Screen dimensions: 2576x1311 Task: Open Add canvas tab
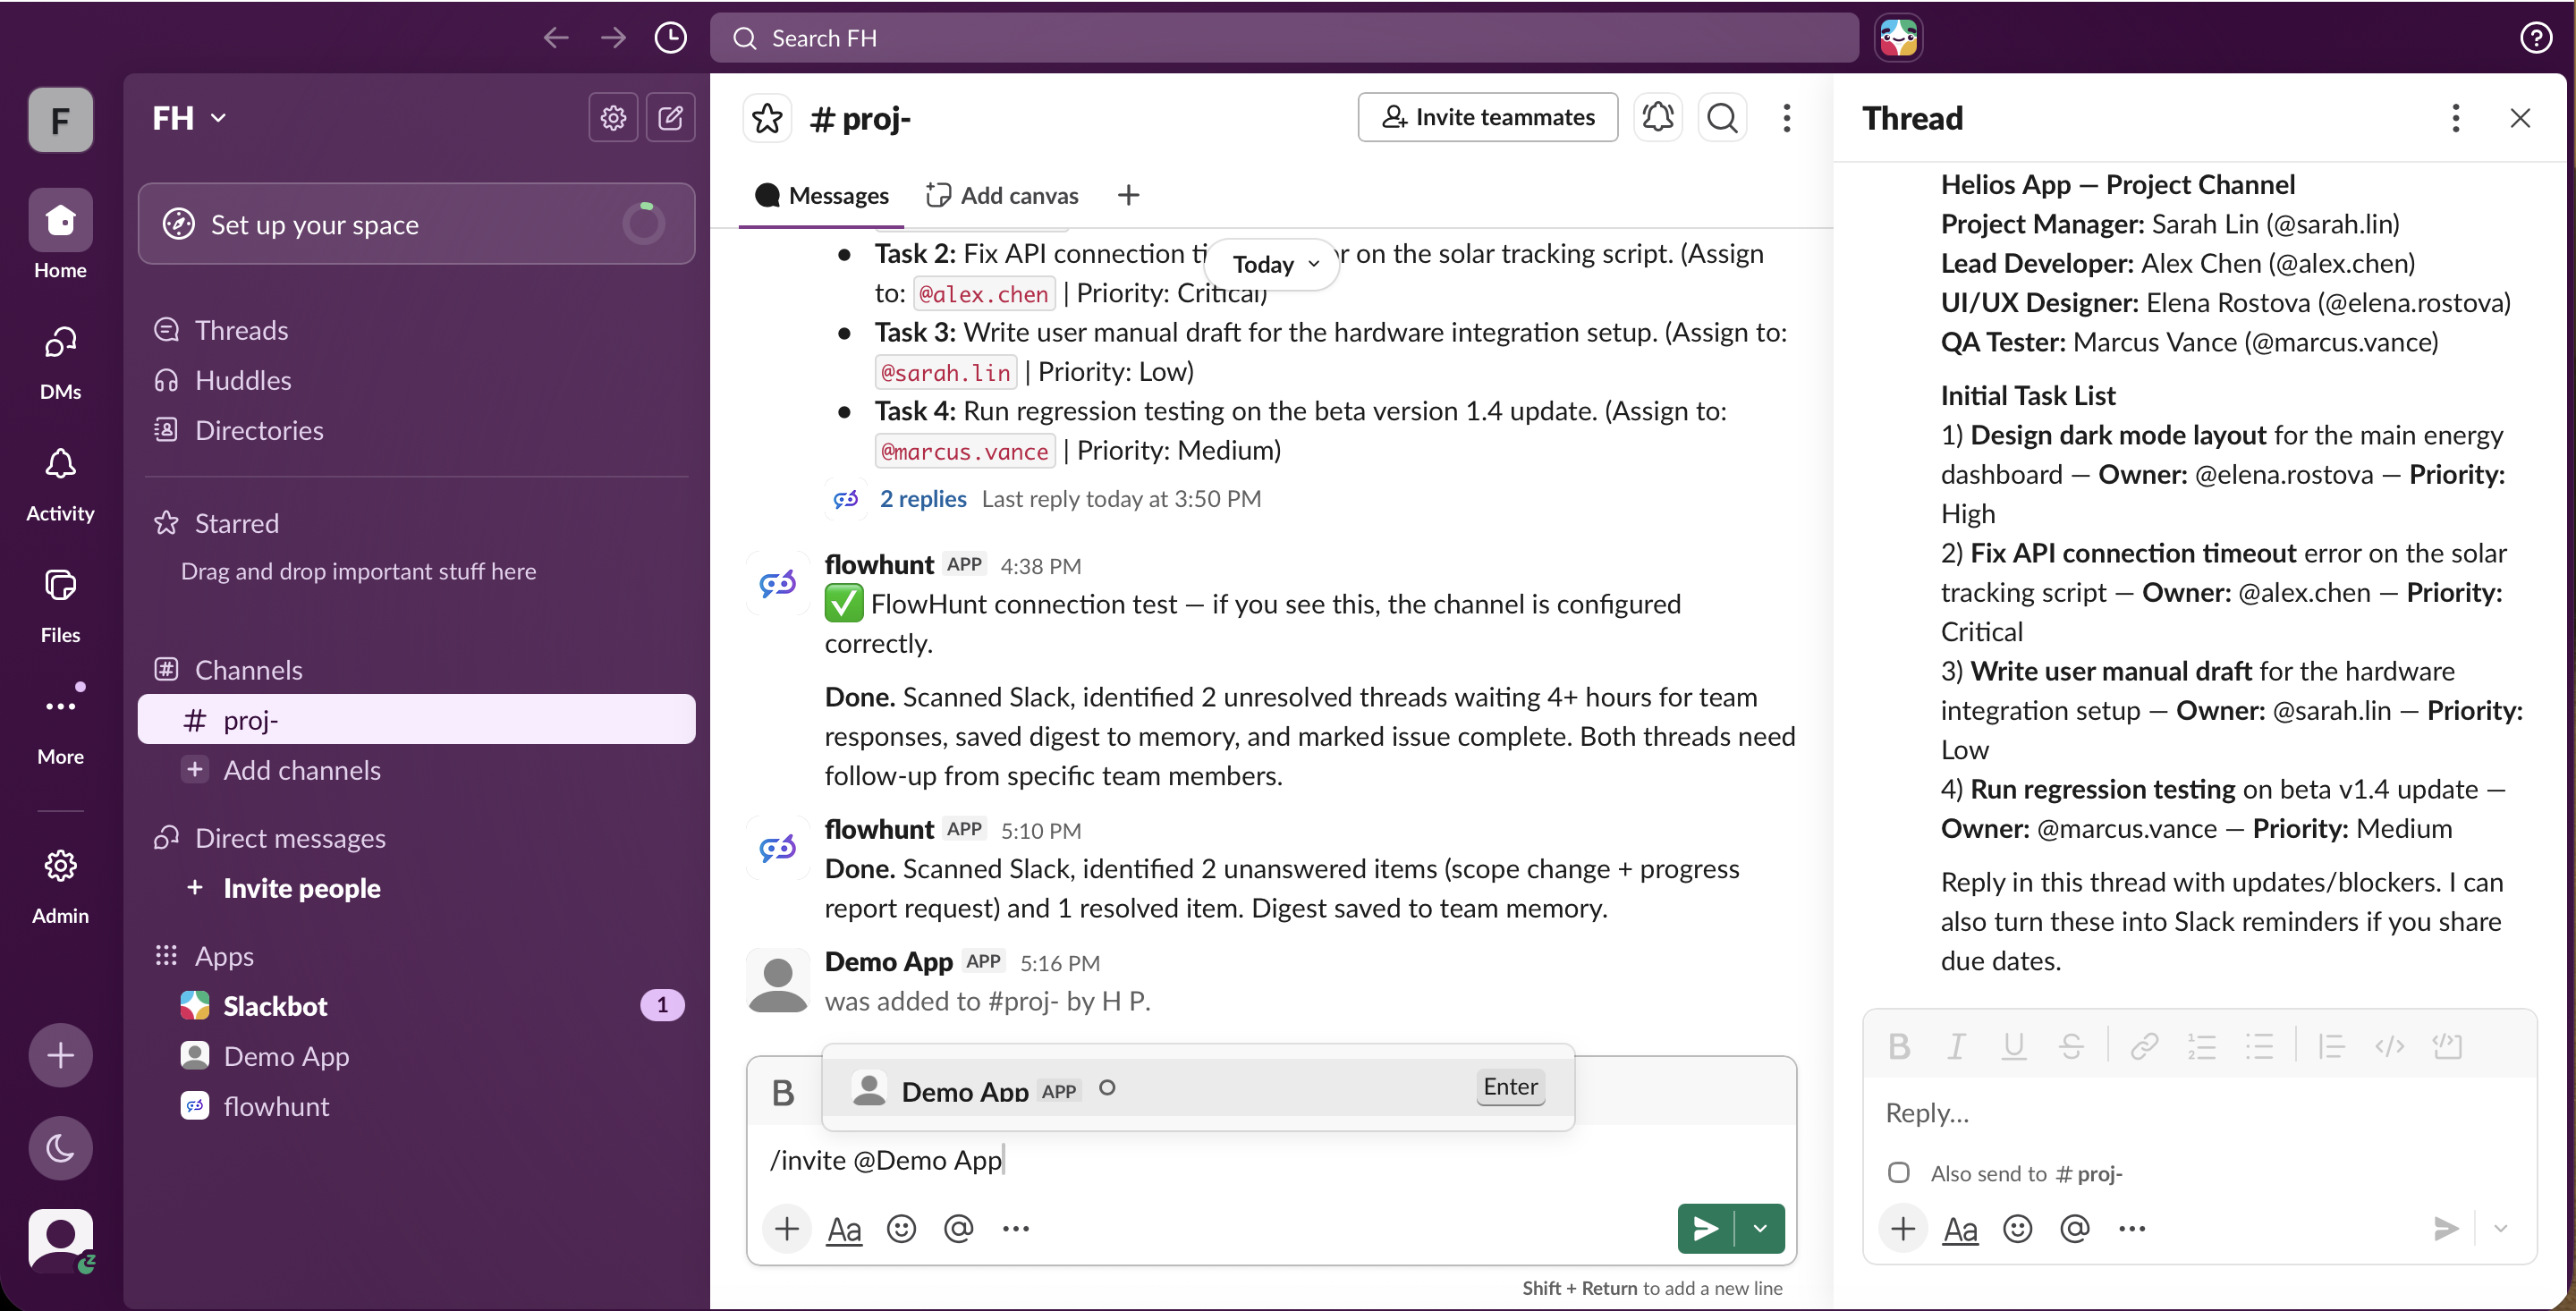pos(1002,195)
